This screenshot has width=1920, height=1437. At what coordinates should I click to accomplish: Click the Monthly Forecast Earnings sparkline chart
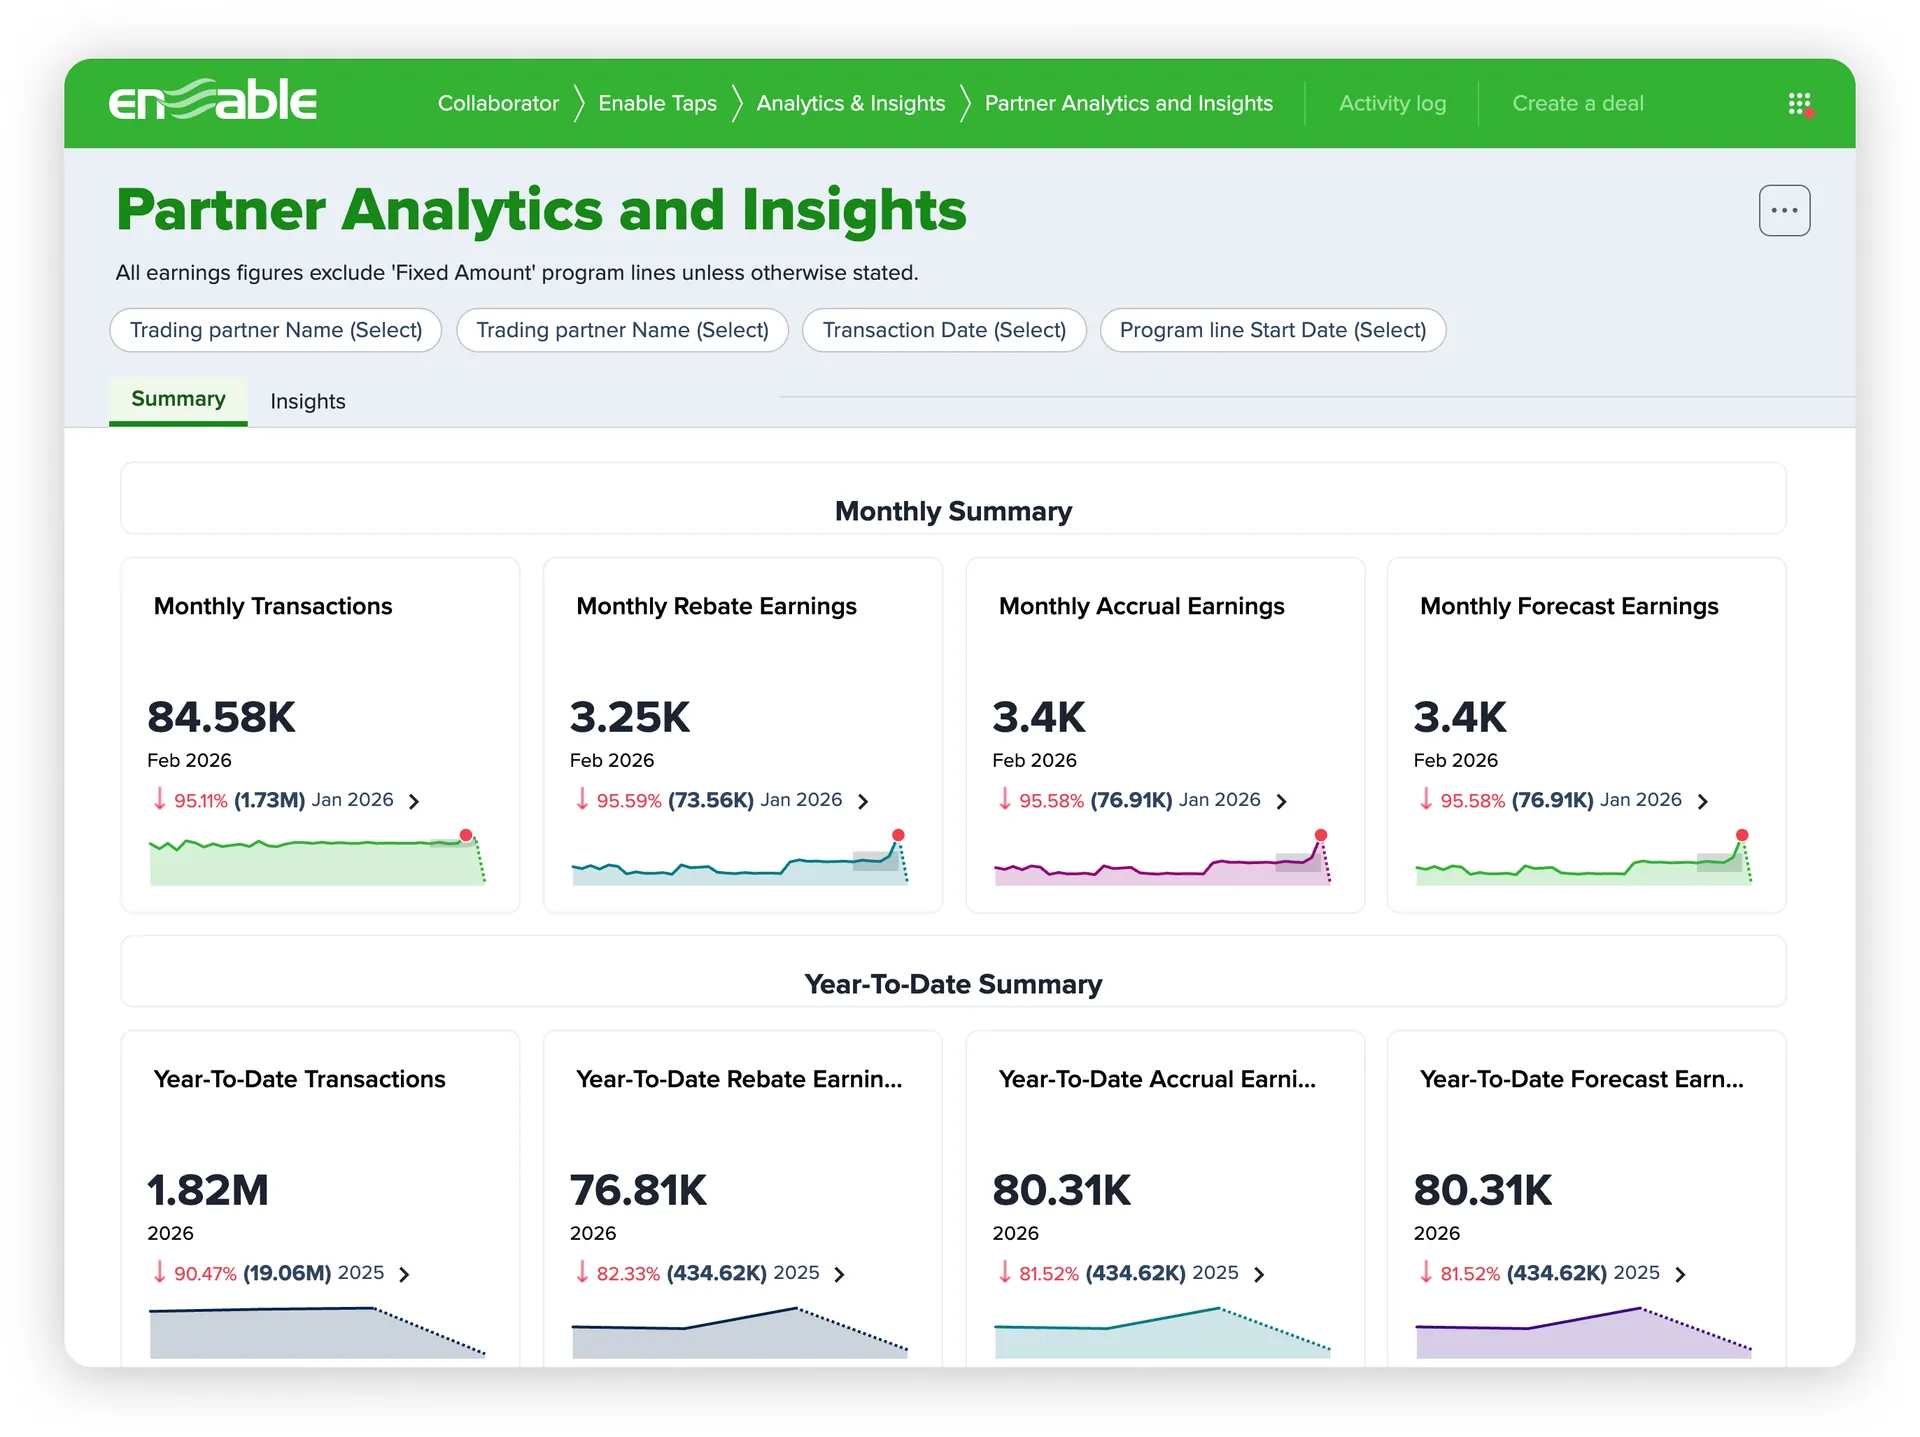1584,859
